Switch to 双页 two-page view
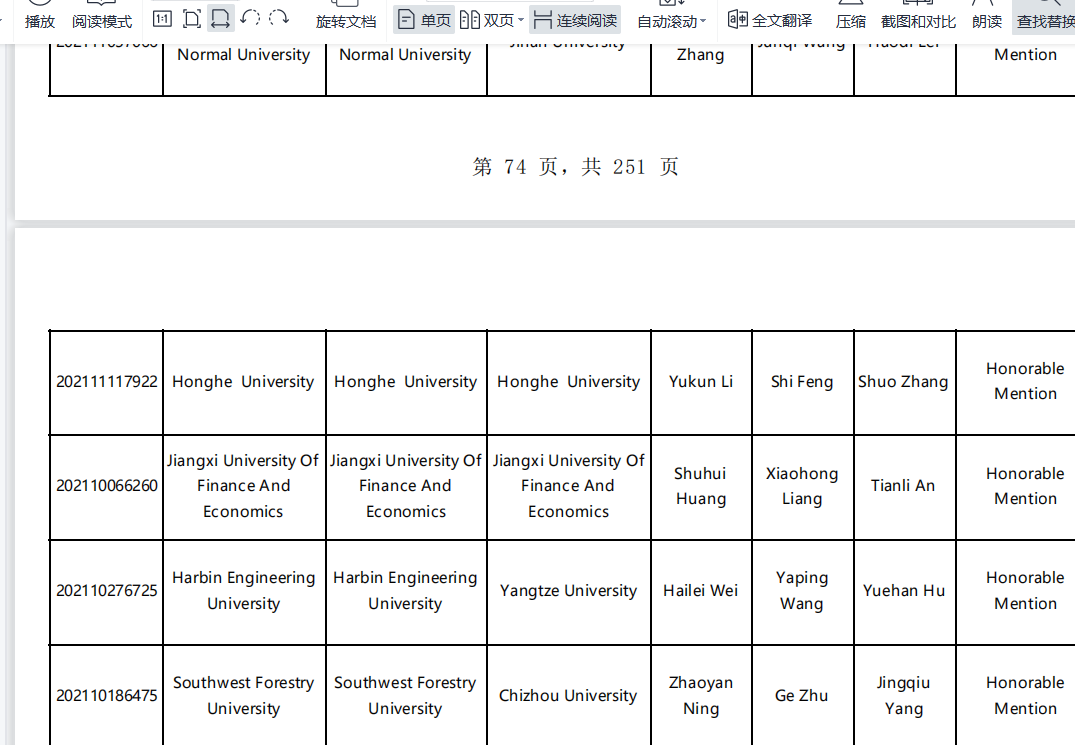 (x=486, y=21)
